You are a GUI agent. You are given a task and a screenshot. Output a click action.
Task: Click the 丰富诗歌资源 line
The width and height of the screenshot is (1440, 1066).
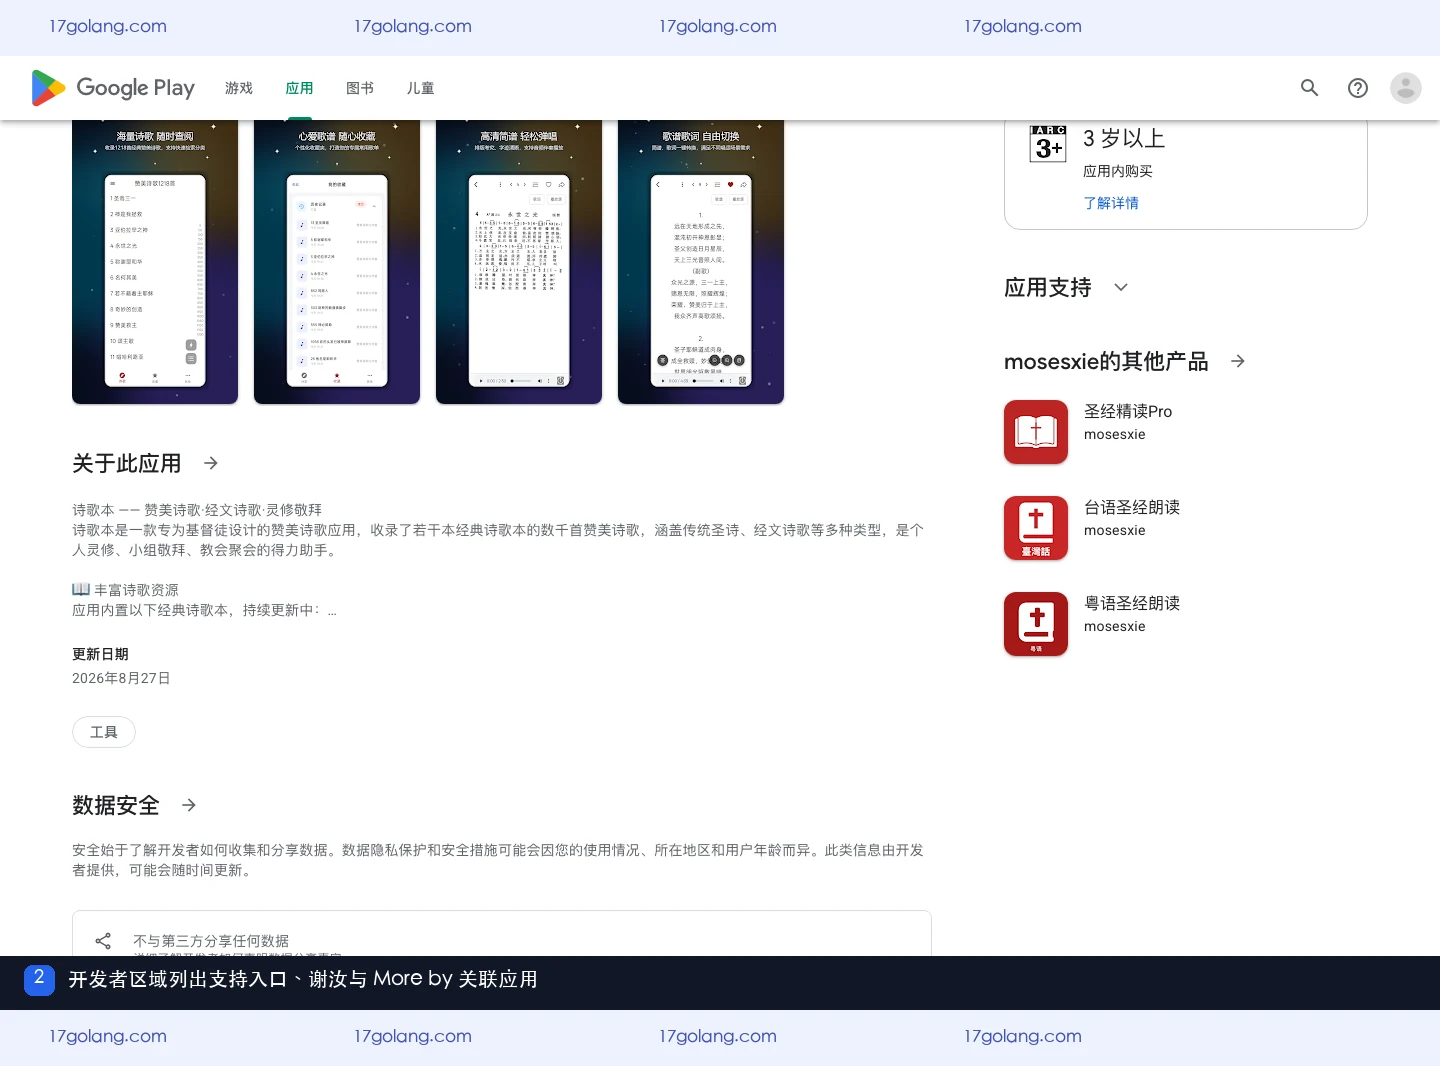click(125, 590)
